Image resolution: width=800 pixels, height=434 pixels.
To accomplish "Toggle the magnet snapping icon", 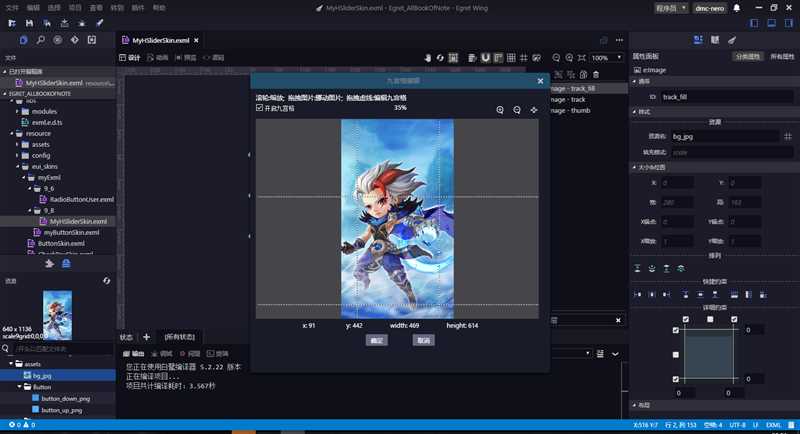I will [x=485, y=58].
